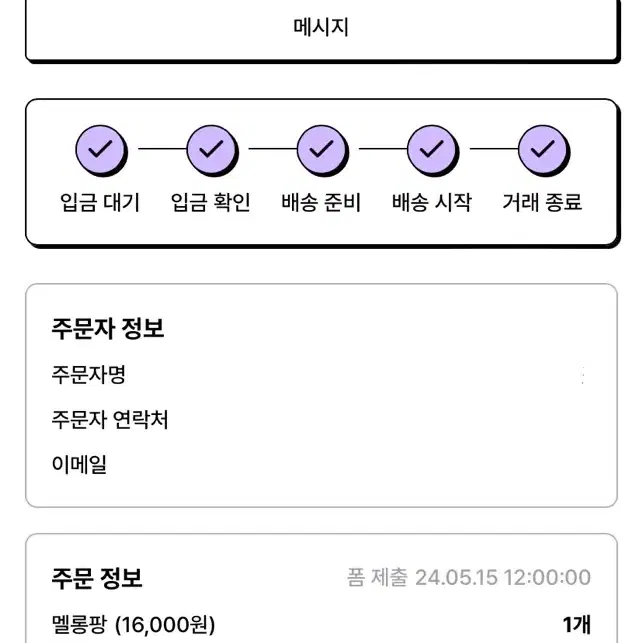The image size is (643, 643).
Task: Click the 입금 확인 checkmark circle
Action: (x=212, y=150)
